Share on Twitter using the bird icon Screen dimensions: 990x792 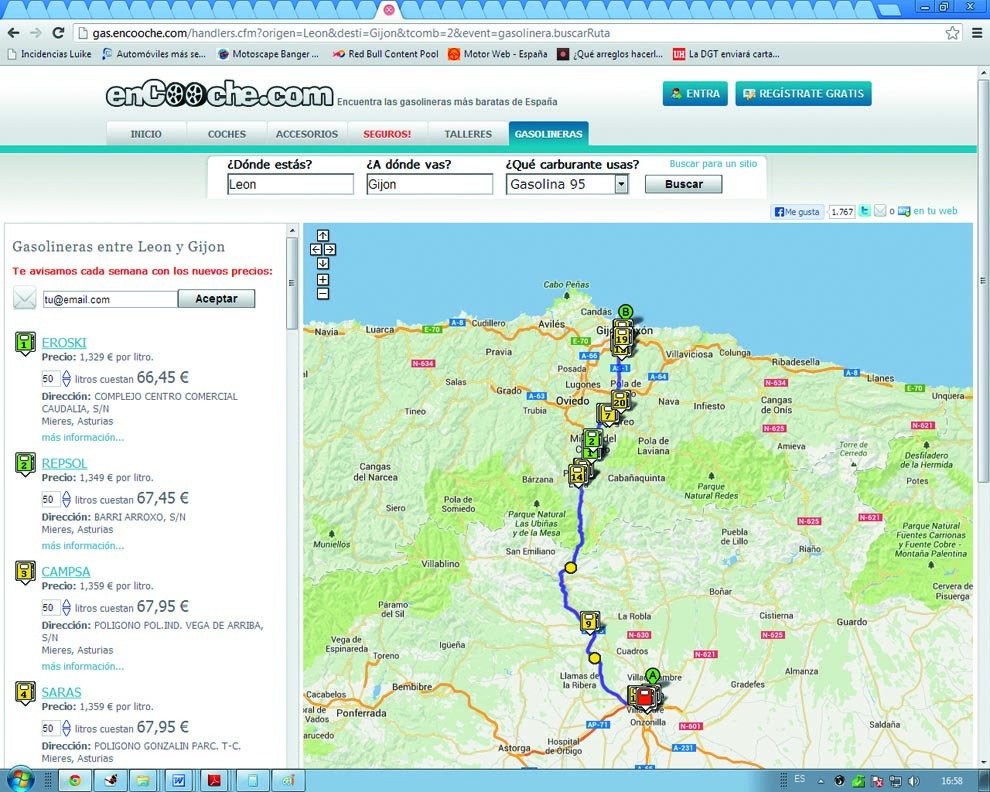coord(865,211)
